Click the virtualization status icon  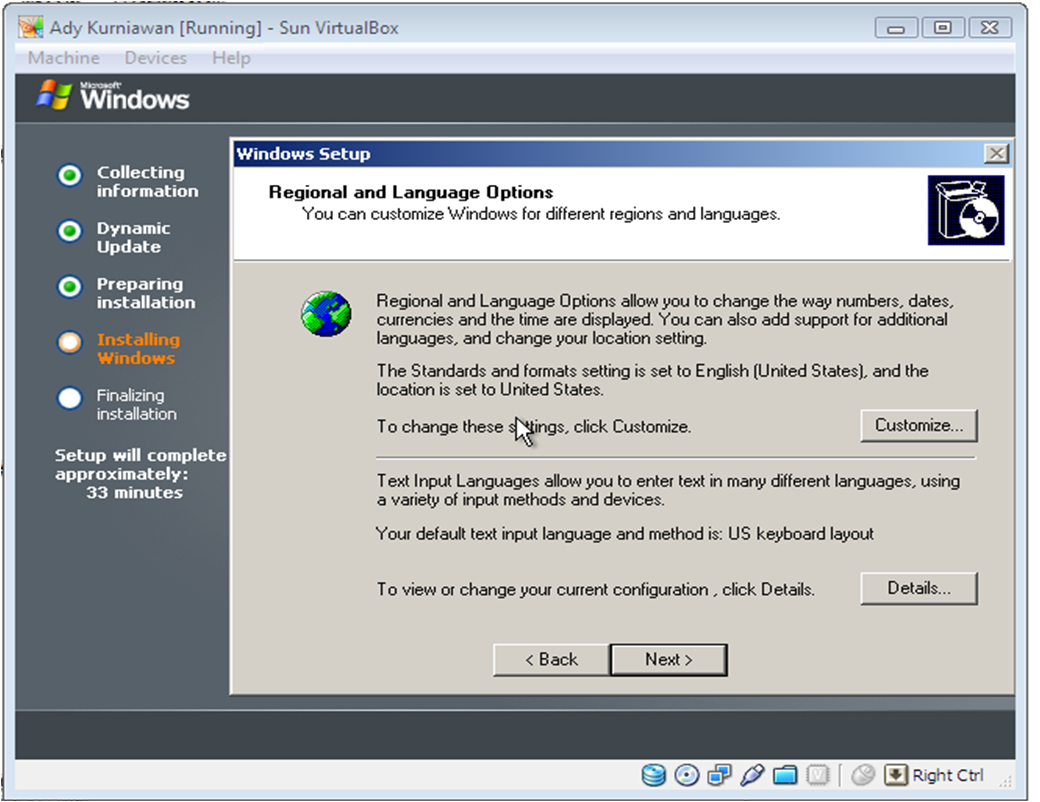[818, 775]
